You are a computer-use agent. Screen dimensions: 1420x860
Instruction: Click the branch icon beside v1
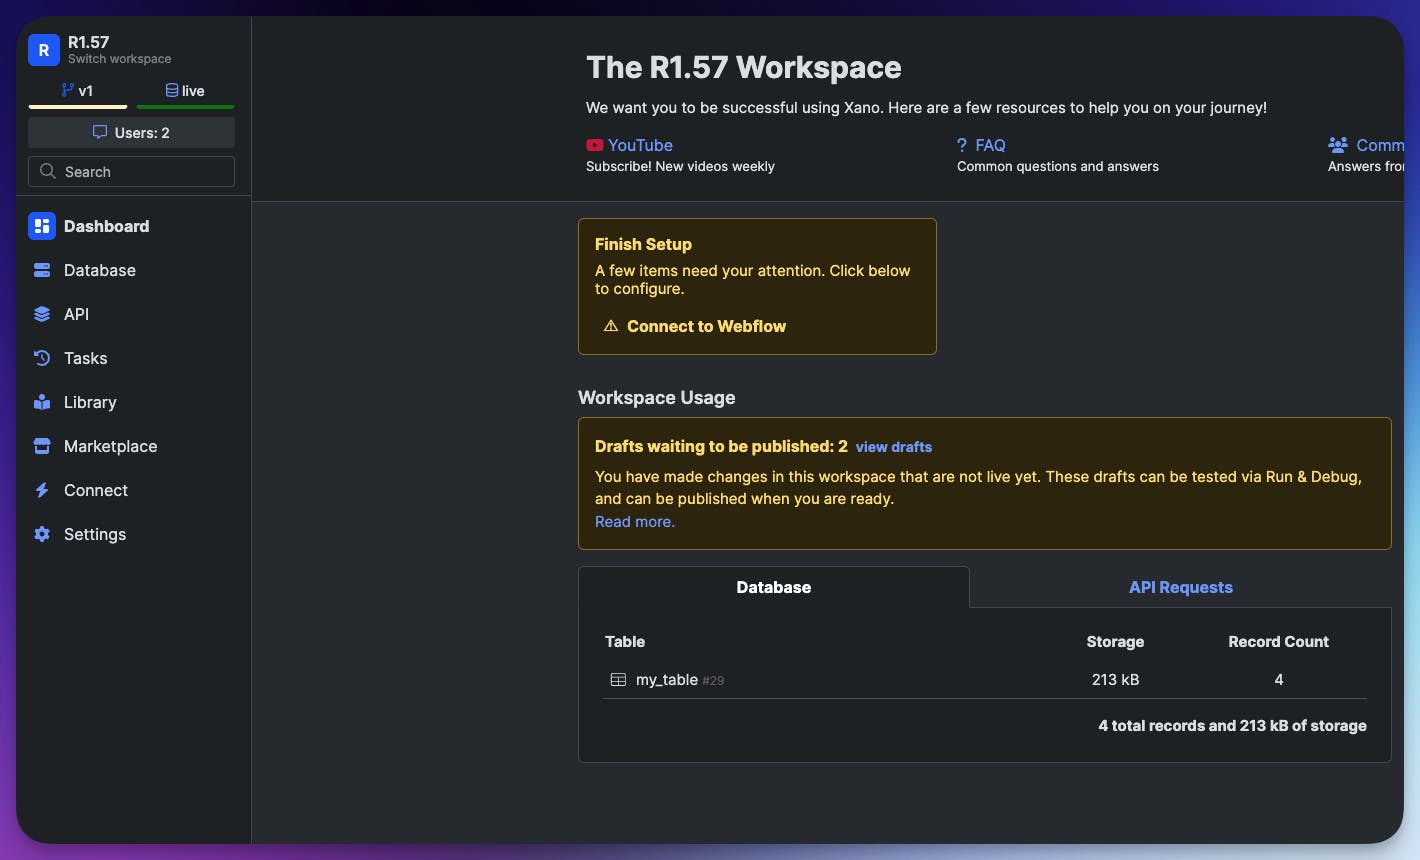68,90
